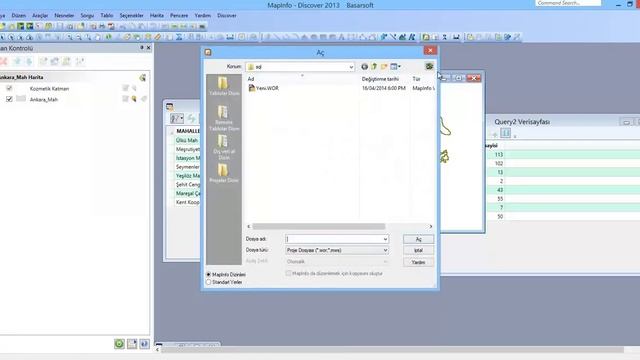640x360 pixels.
Task: Open the Sorgu menu
Action: tap(87, 16)
